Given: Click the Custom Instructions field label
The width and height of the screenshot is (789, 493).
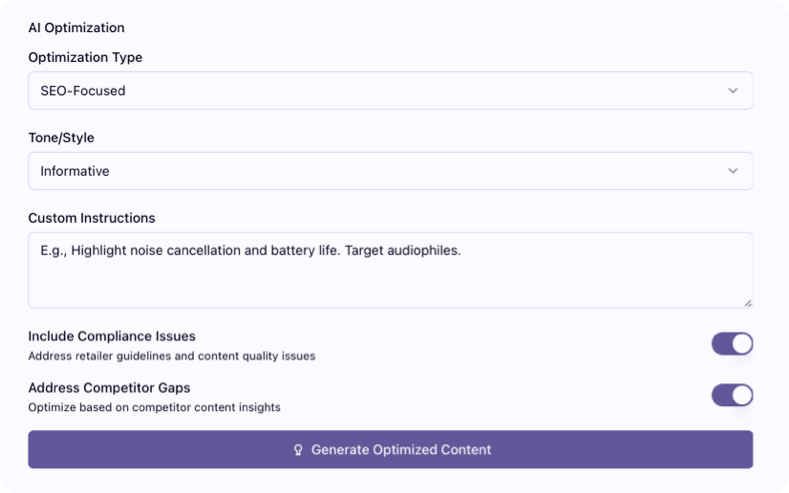Looking at the screenshot, I should tap(92, 218).
